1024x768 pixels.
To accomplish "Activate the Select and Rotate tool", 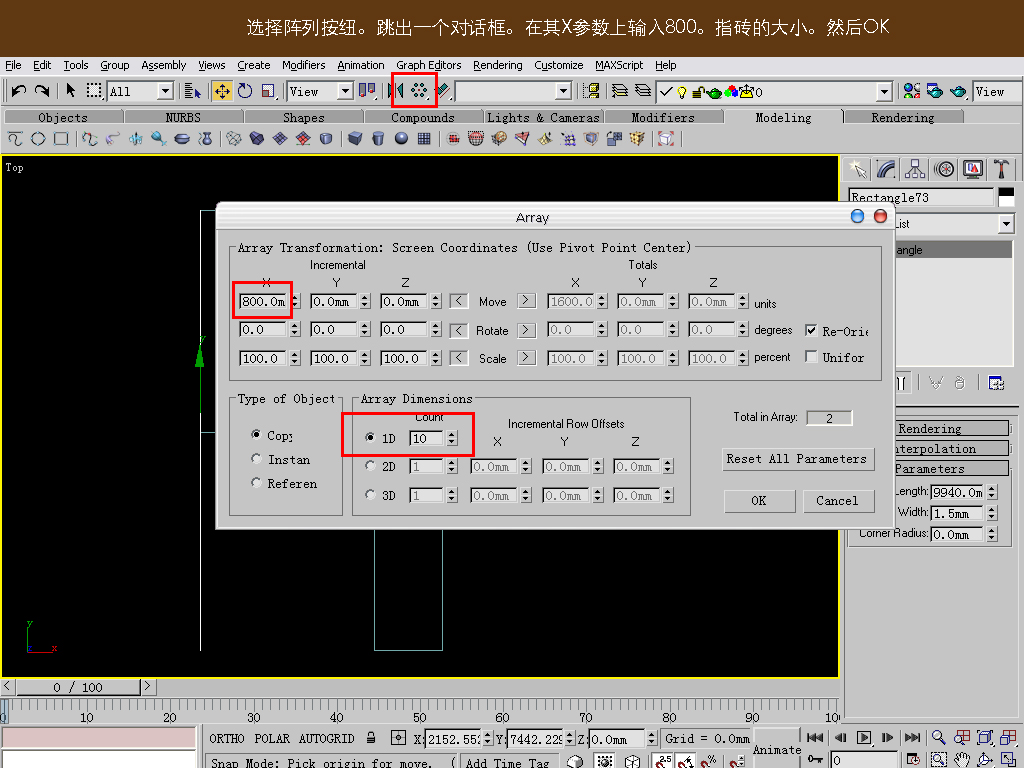I will (245, 91).
